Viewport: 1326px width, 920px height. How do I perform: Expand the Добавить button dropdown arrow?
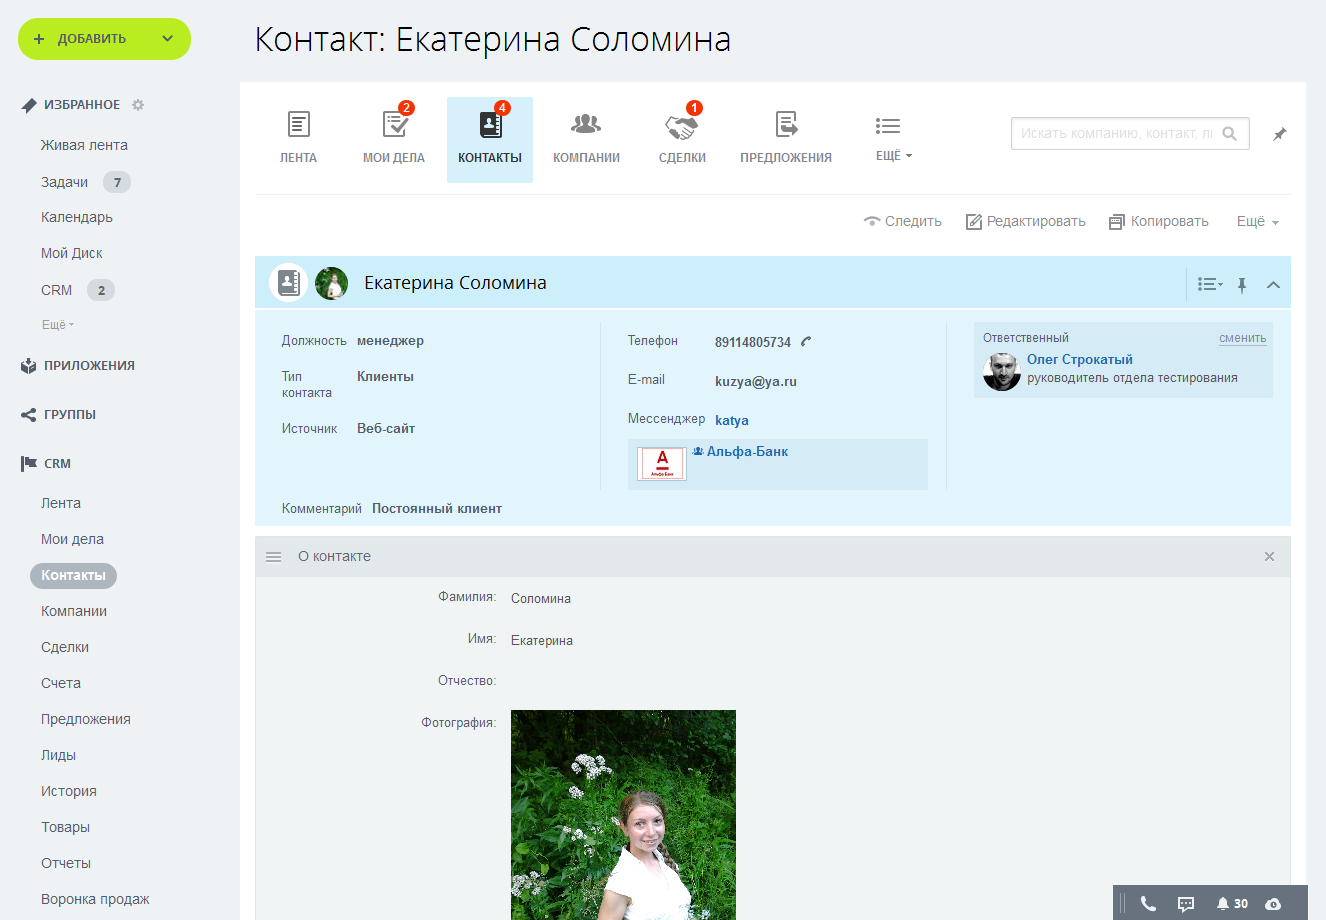167,39
